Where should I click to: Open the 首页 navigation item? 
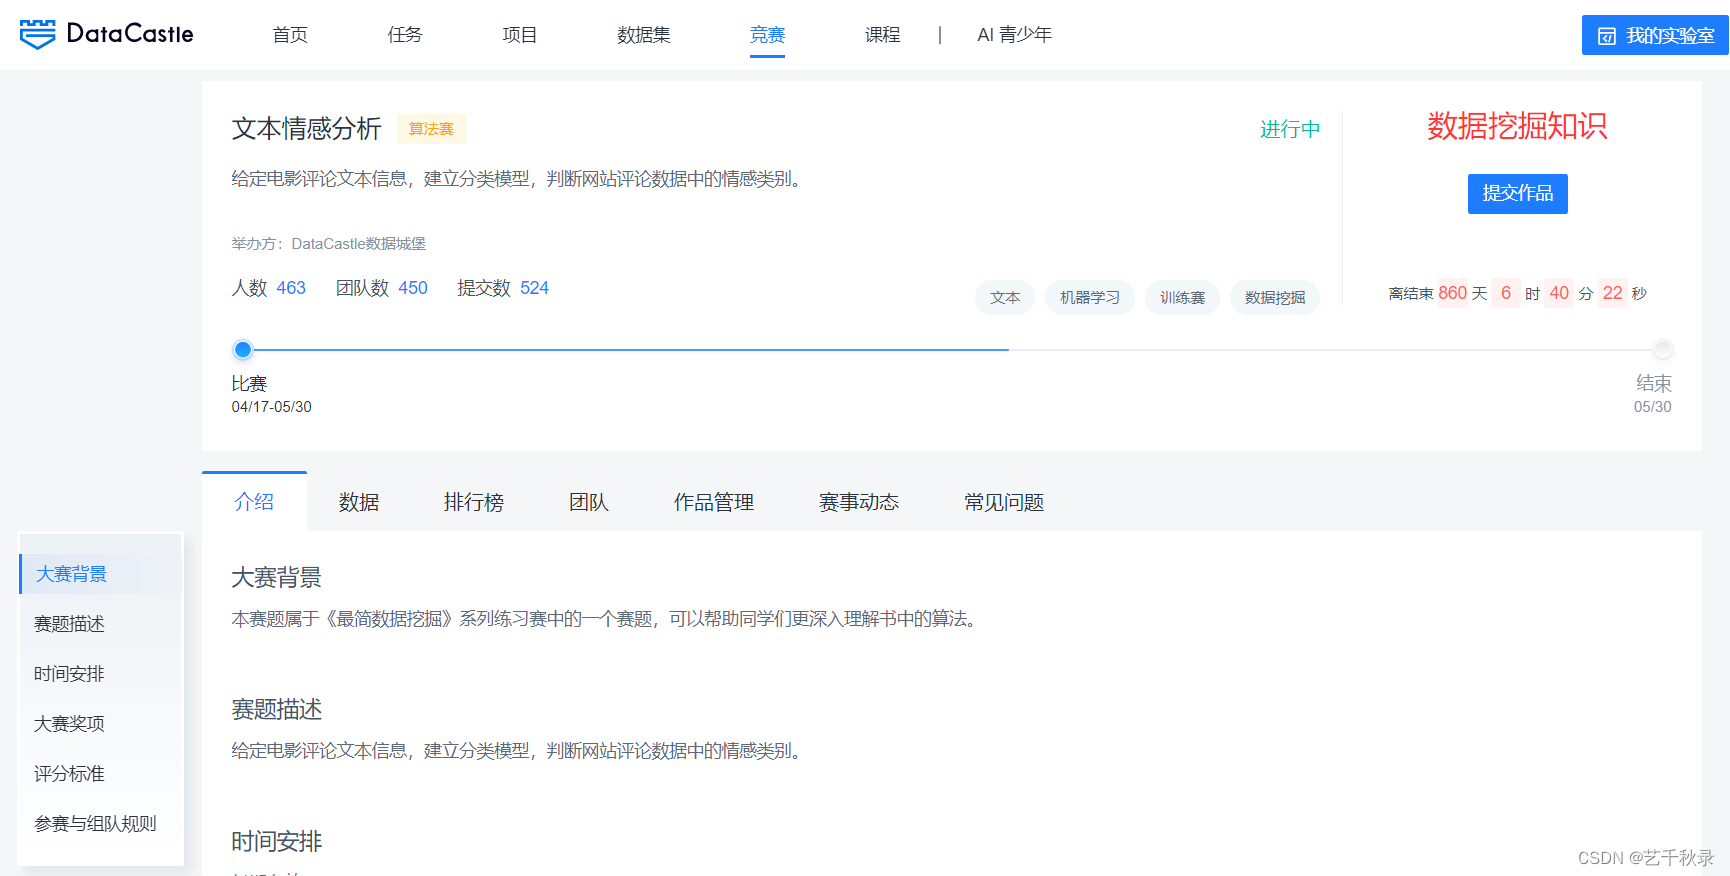point(290,35)
